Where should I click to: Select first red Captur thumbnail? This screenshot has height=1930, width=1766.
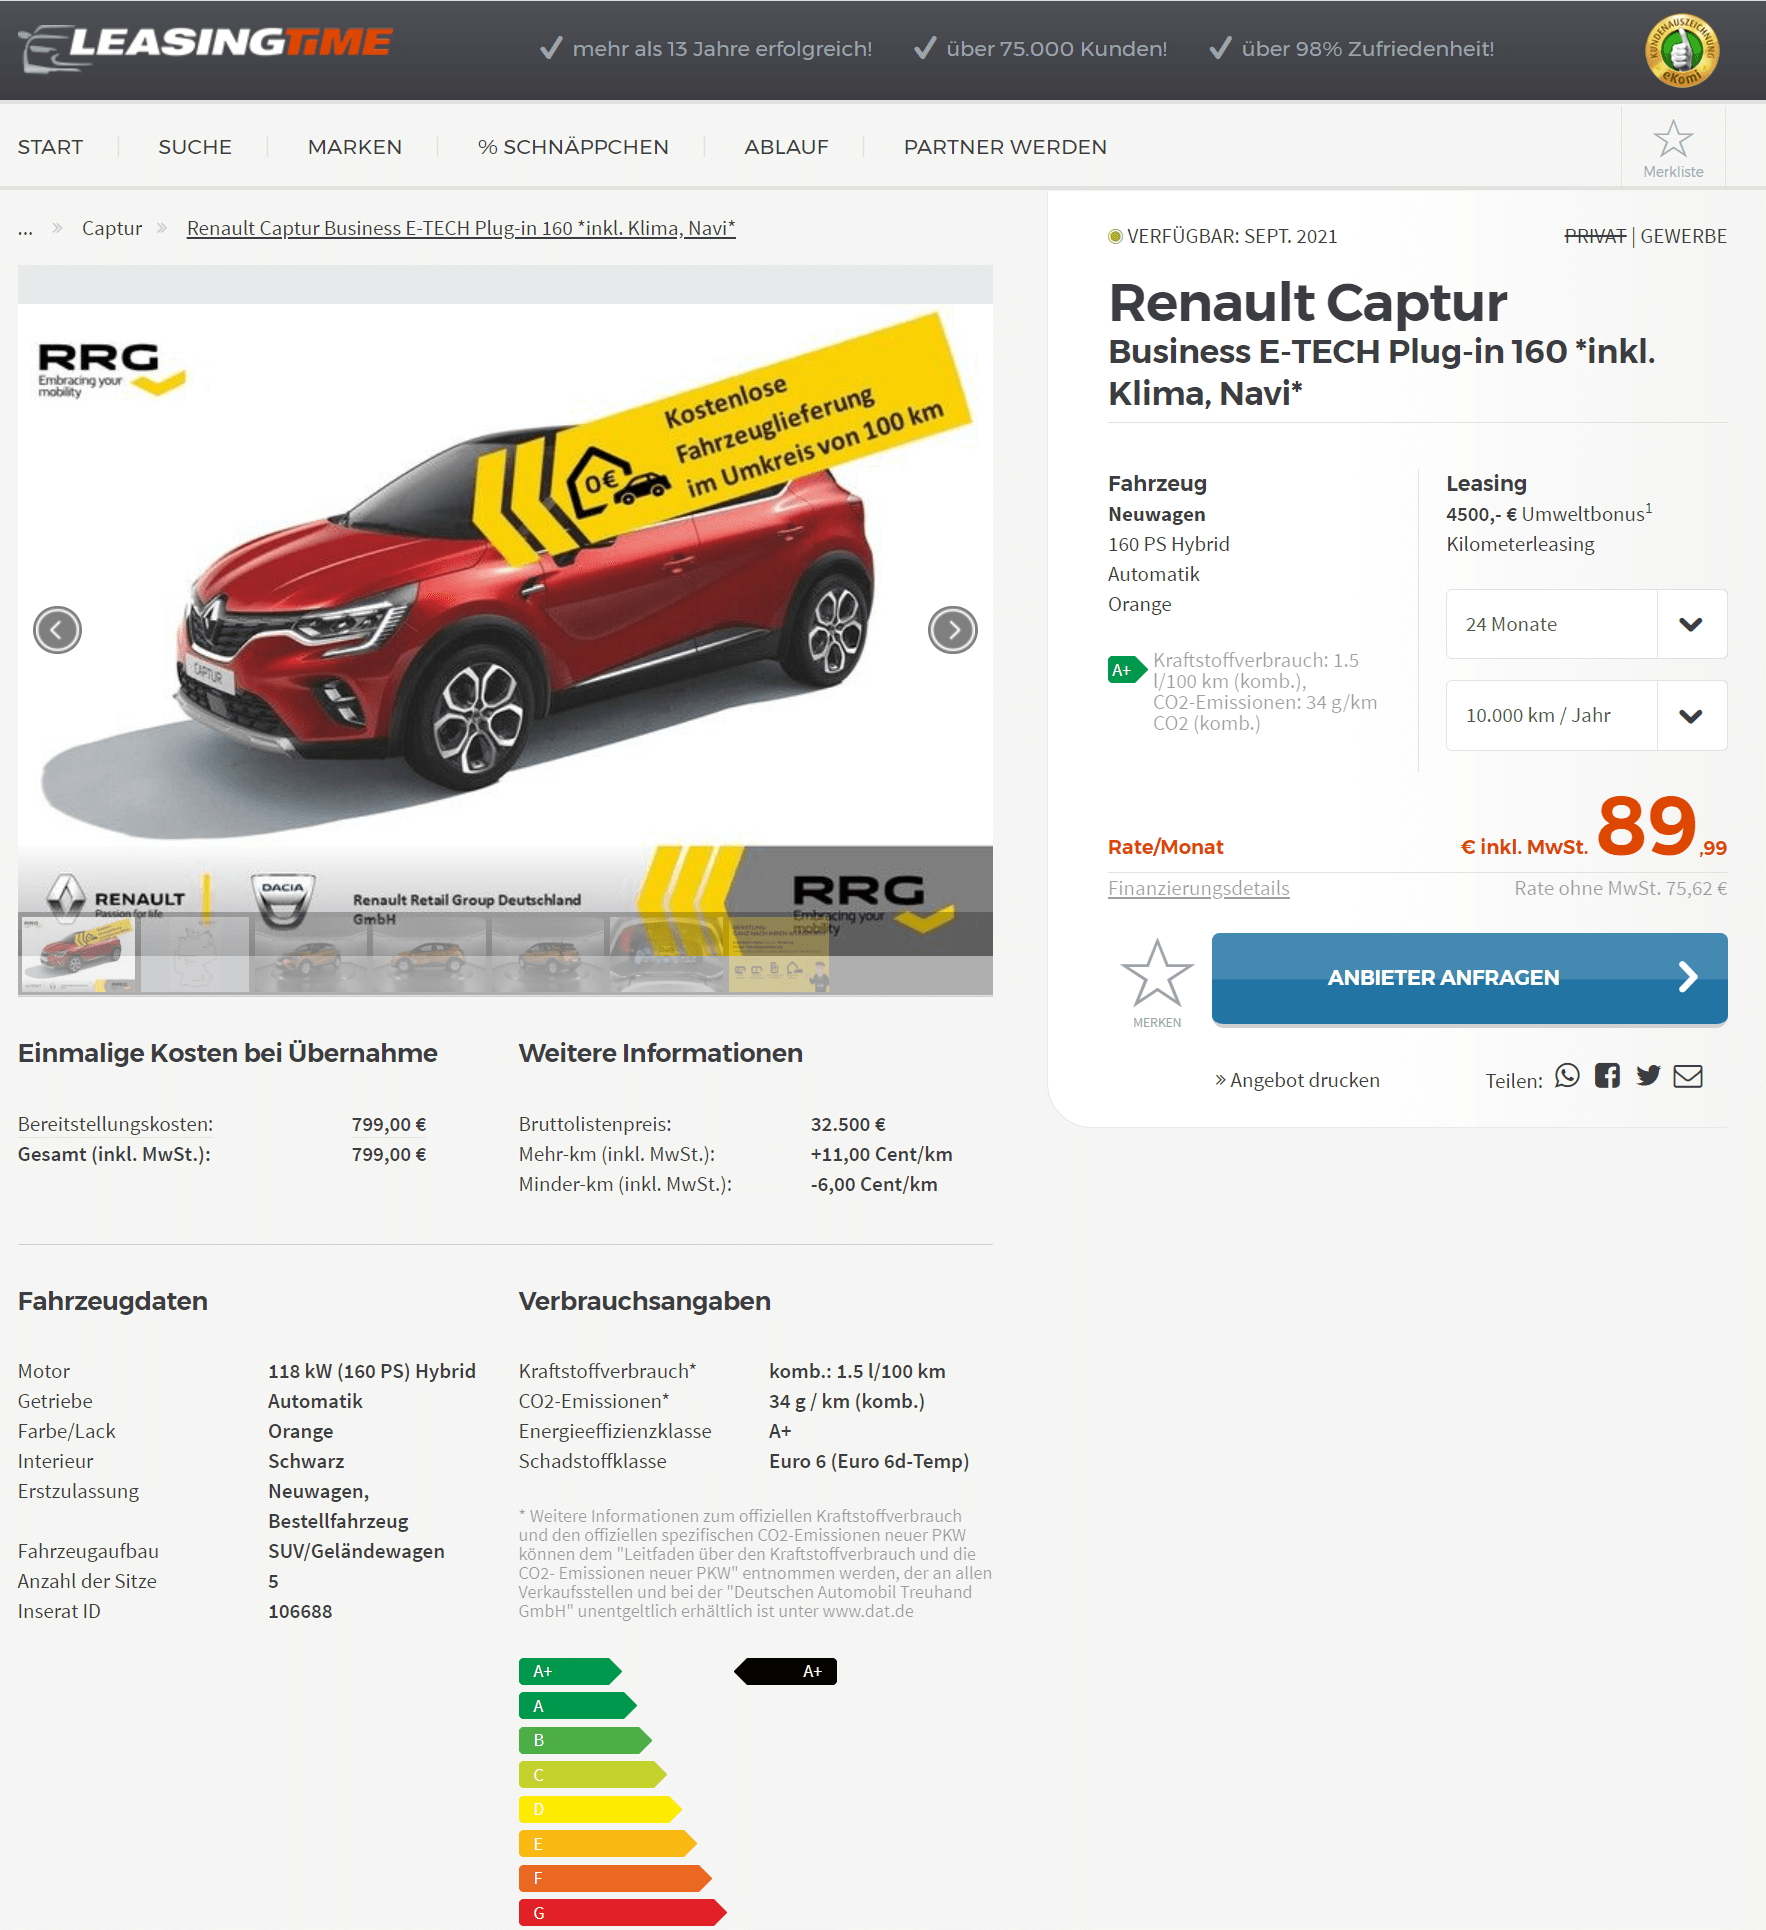(x=79, y=954)
